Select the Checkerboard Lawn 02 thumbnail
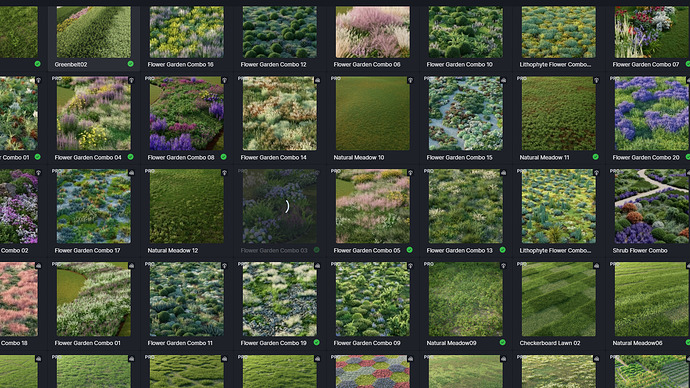The image size is (690, 388). point(559,299)
